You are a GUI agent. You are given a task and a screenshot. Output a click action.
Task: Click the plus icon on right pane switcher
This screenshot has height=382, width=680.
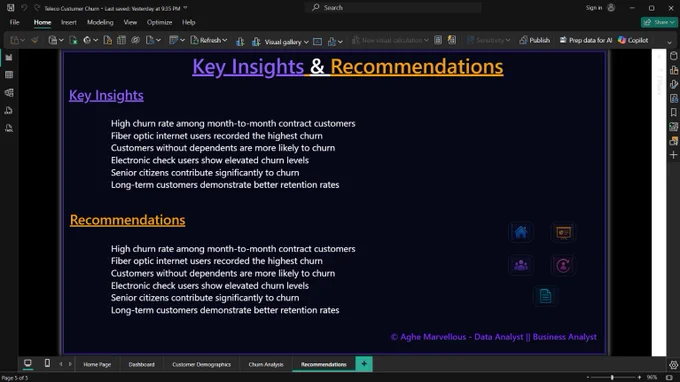[673, 155]
